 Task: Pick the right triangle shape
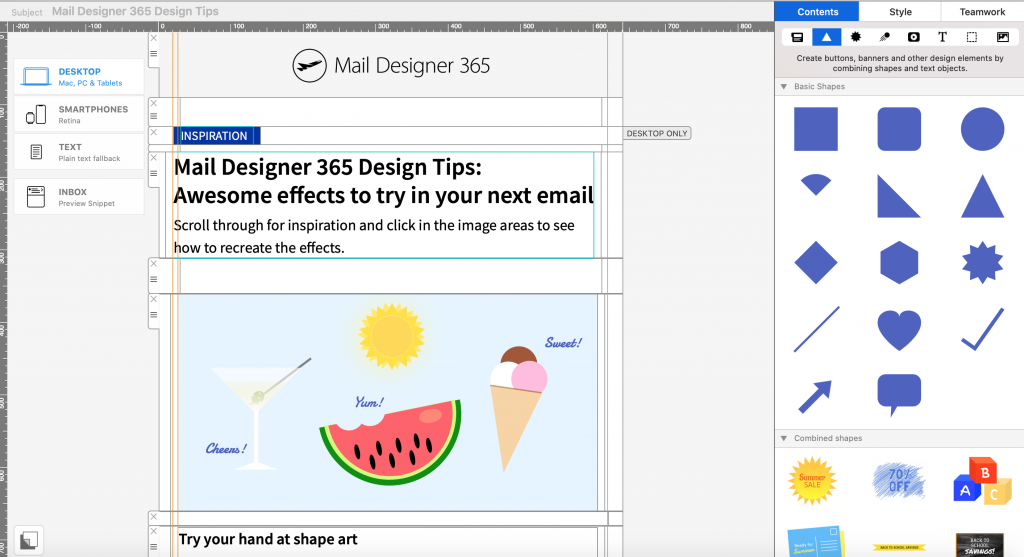898,196
